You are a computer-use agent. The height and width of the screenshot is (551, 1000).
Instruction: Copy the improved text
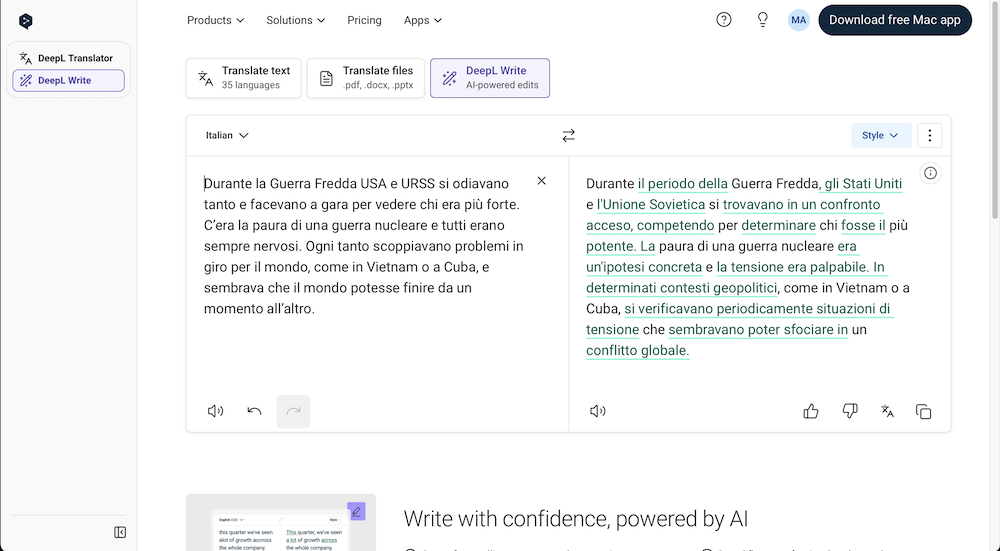(923, 411)
